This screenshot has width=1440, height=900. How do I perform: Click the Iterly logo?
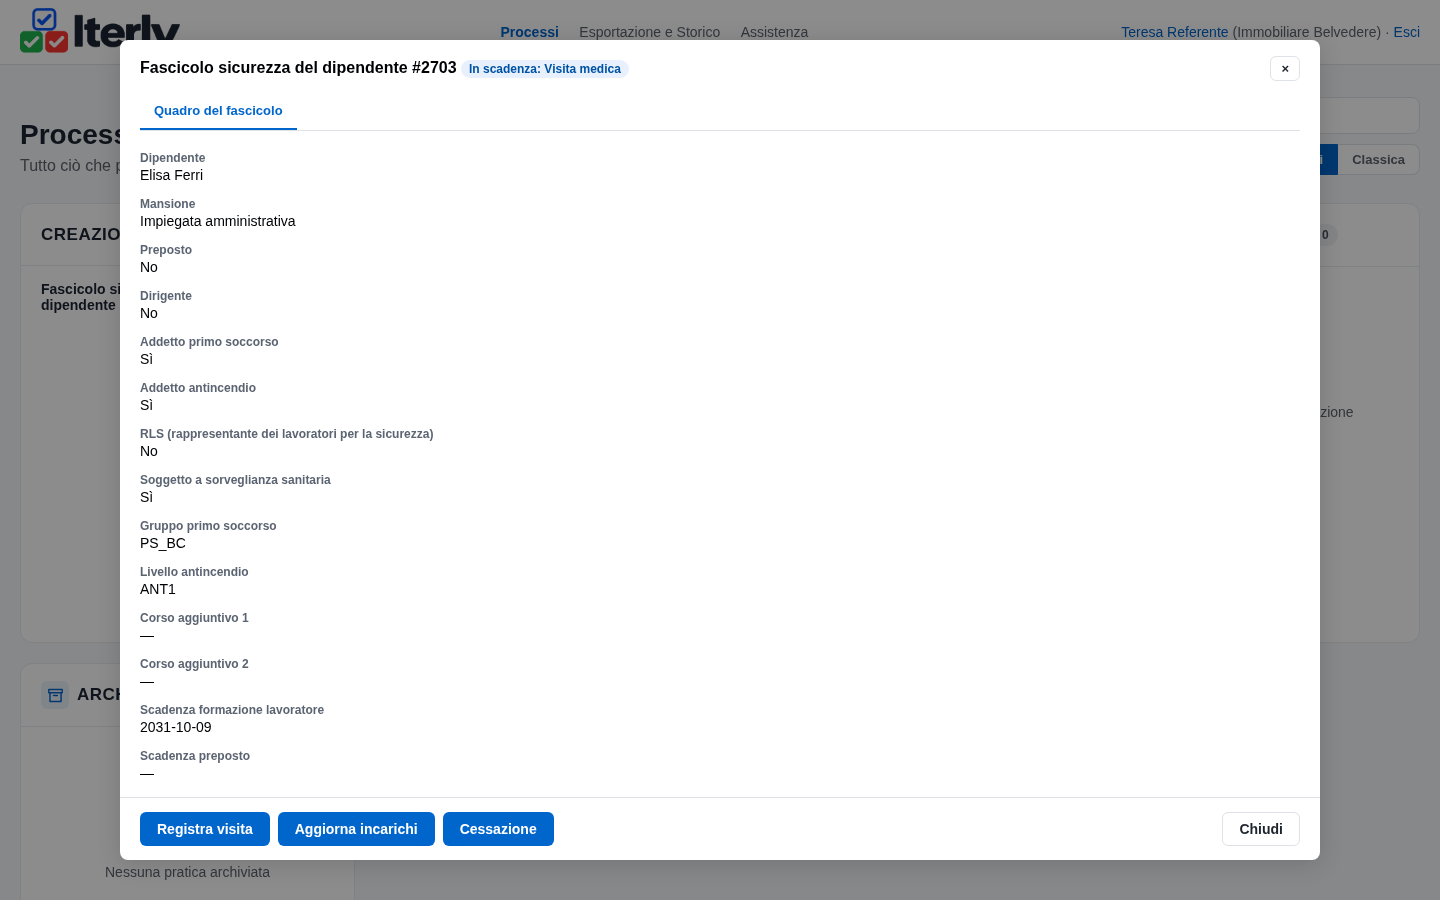pyautogui.click(x=100, y=30)
